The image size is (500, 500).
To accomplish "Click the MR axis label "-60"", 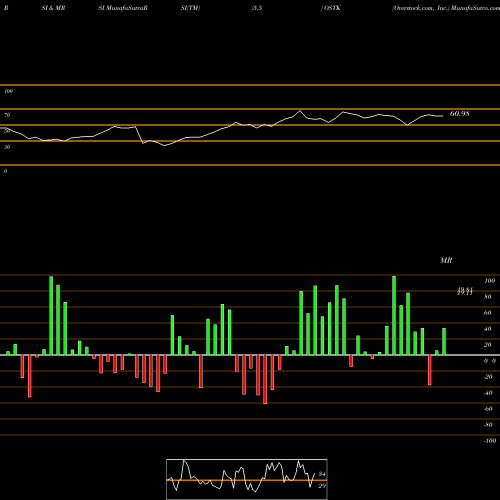I will pyautogui.click(x=488, y=409).
